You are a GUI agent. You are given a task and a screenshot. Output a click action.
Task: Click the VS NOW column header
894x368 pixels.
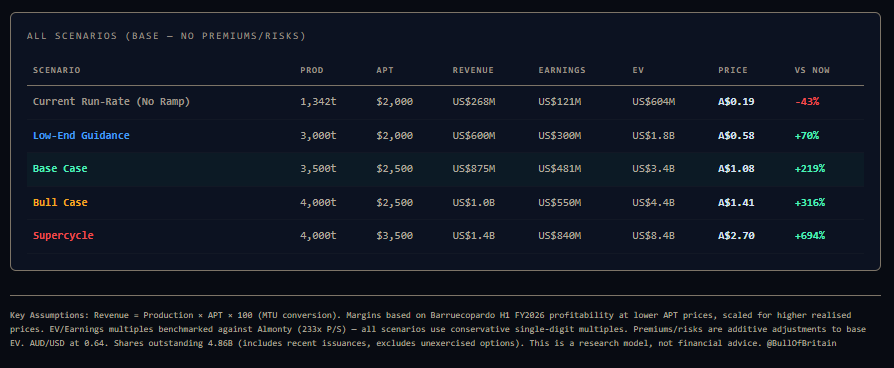[812, 70]
